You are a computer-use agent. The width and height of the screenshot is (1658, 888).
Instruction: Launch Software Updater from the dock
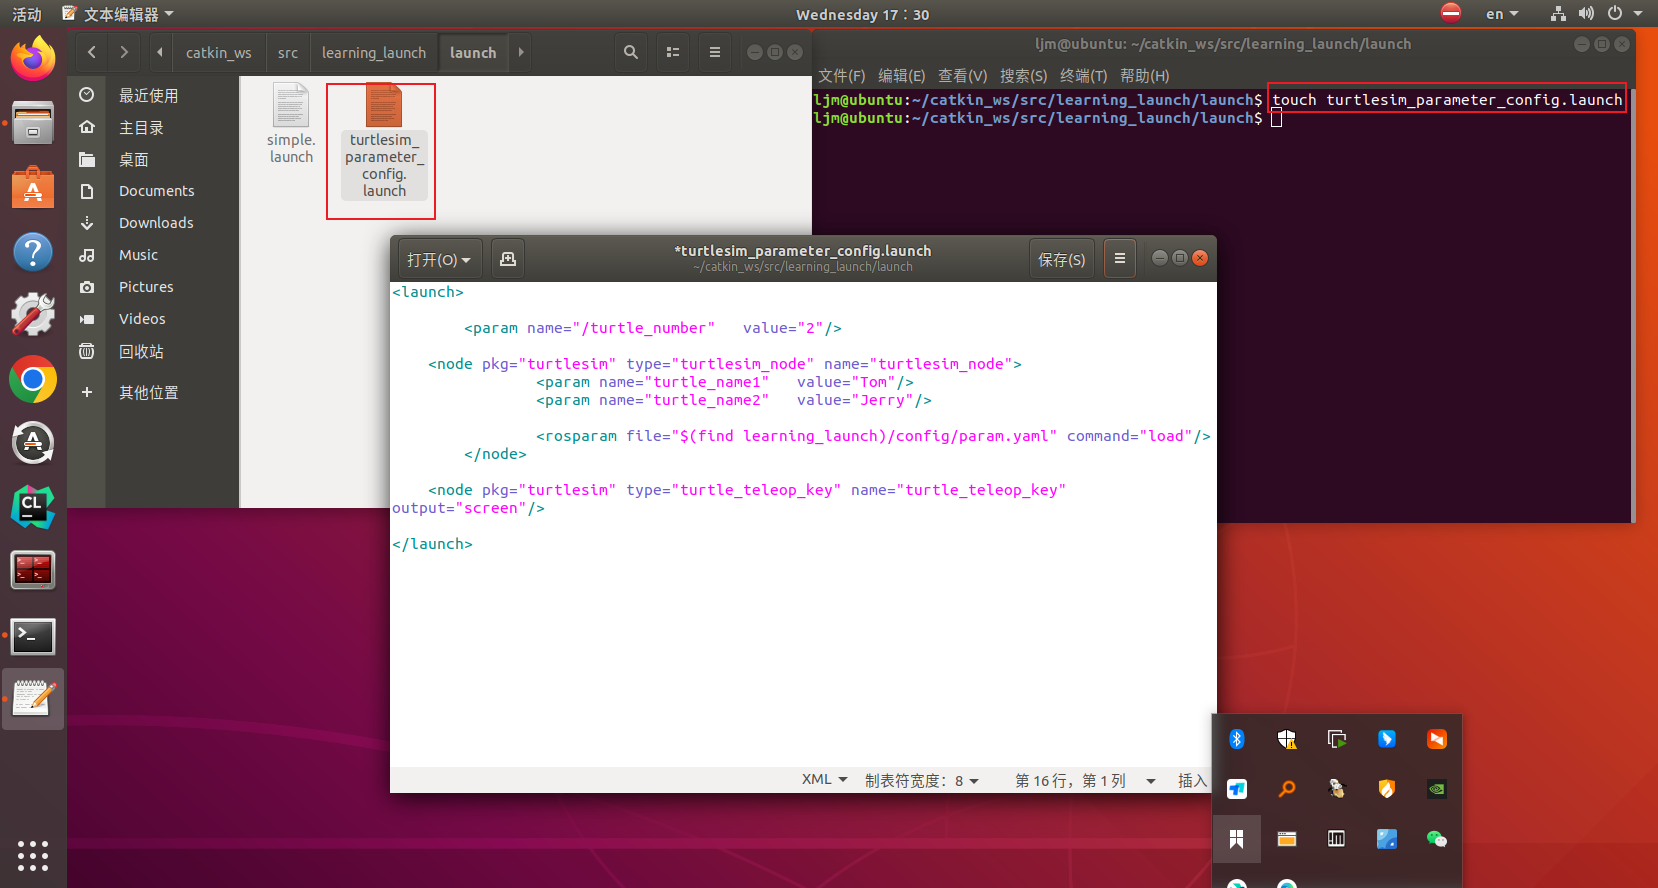tap(33, 443)
